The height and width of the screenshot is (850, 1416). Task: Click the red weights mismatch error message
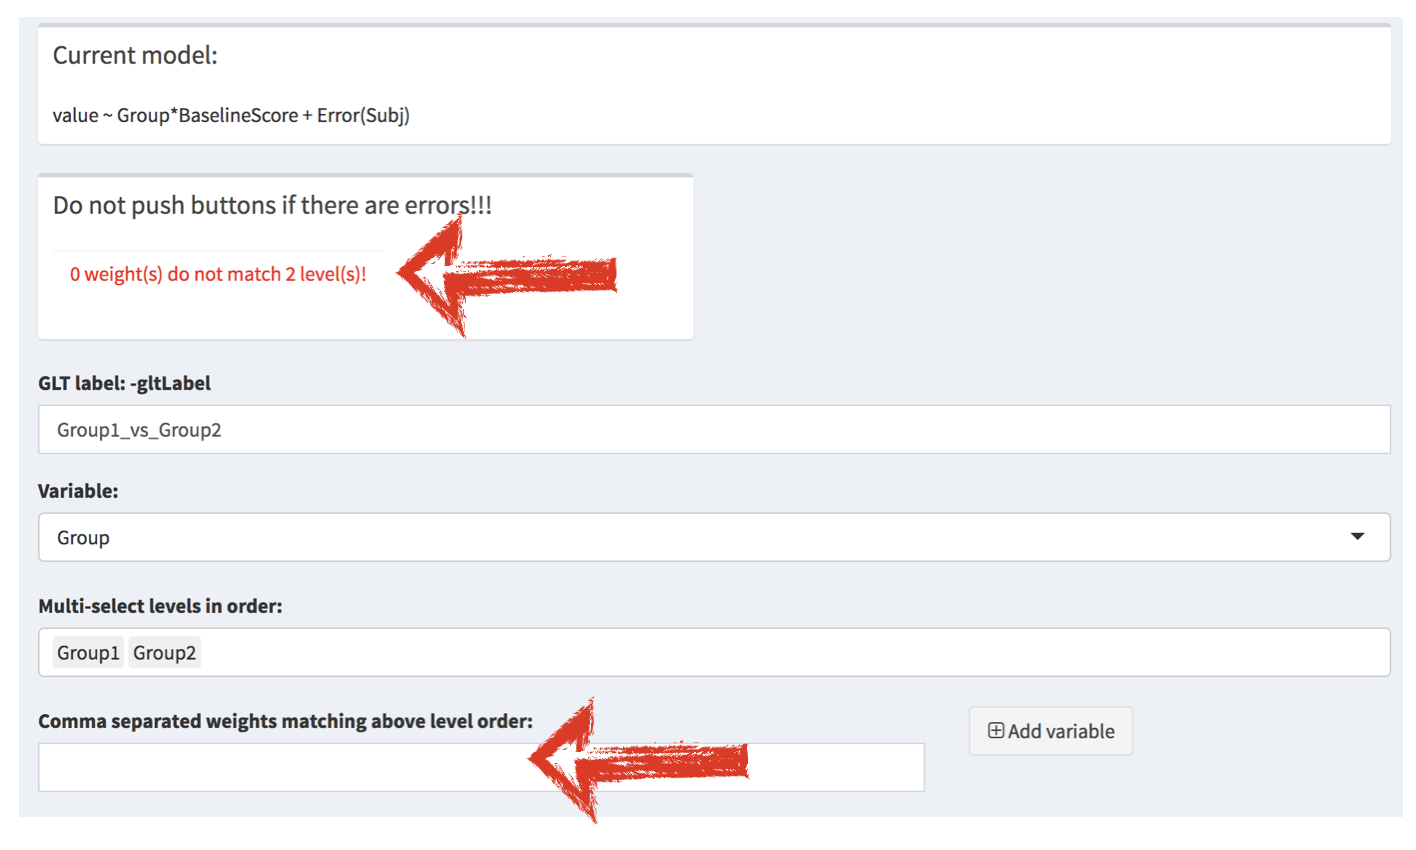coord(218,274)
